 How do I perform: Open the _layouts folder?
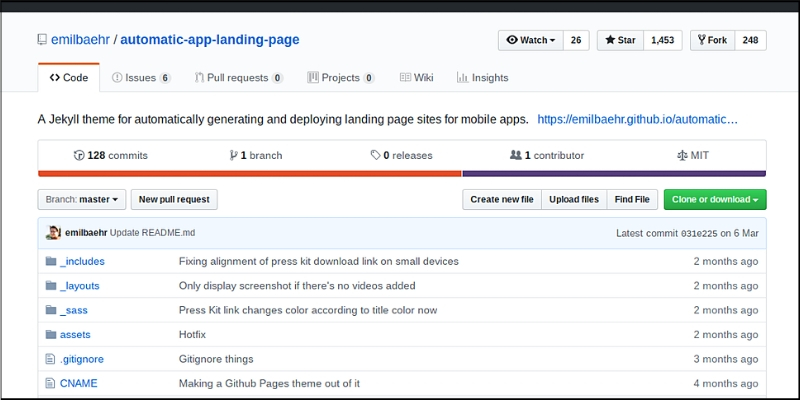80,286
